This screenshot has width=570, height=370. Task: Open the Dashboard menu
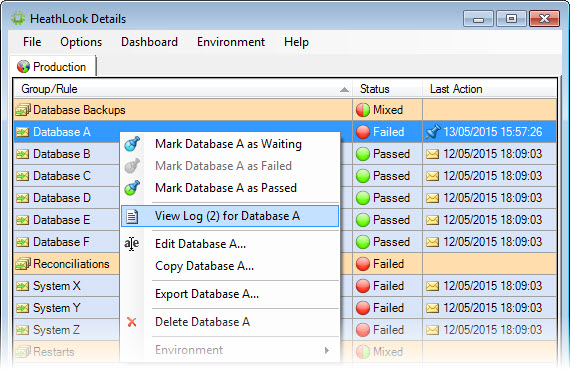point(149,42)
